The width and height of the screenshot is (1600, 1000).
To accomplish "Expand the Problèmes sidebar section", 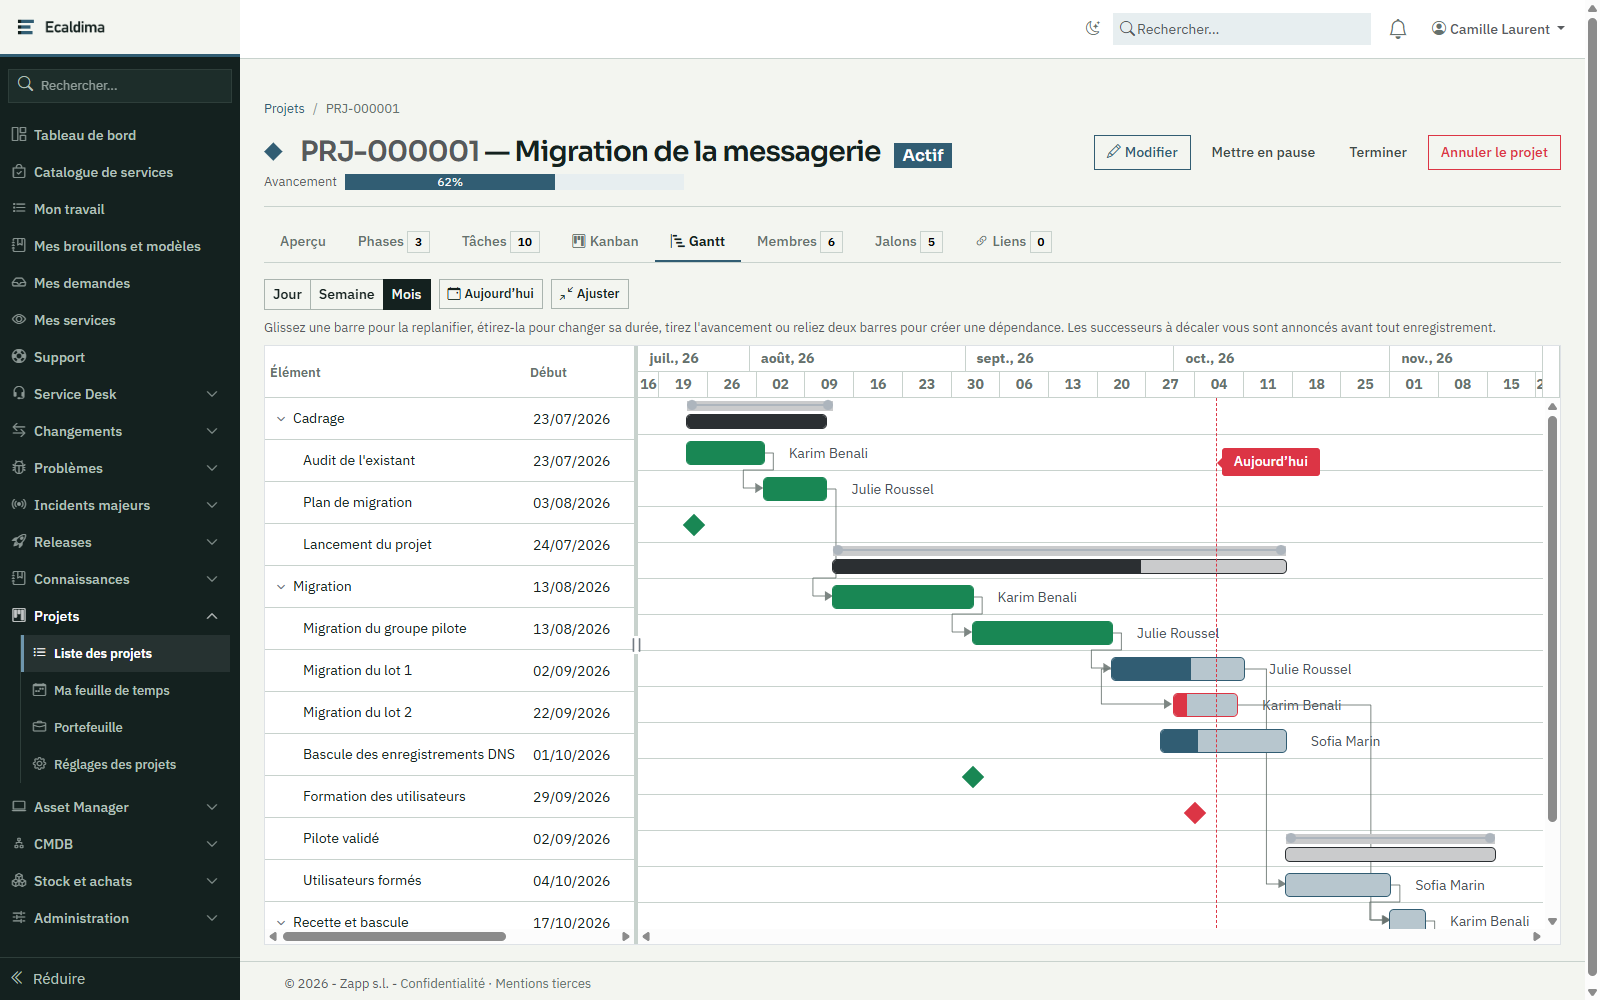I will (x=120, y=468).
